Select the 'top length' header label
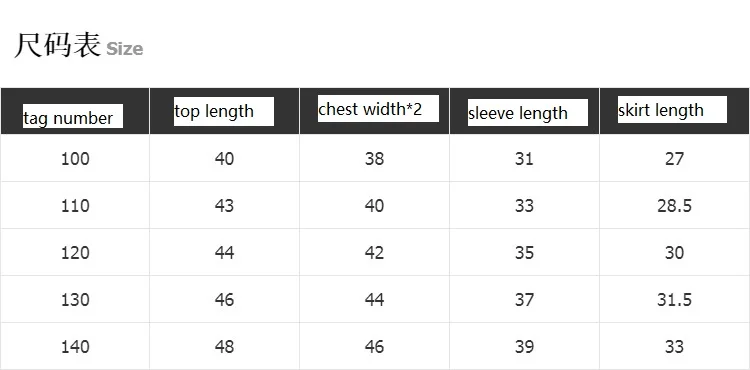The width and height of the screenshot is (750, 370). point(224,111)
